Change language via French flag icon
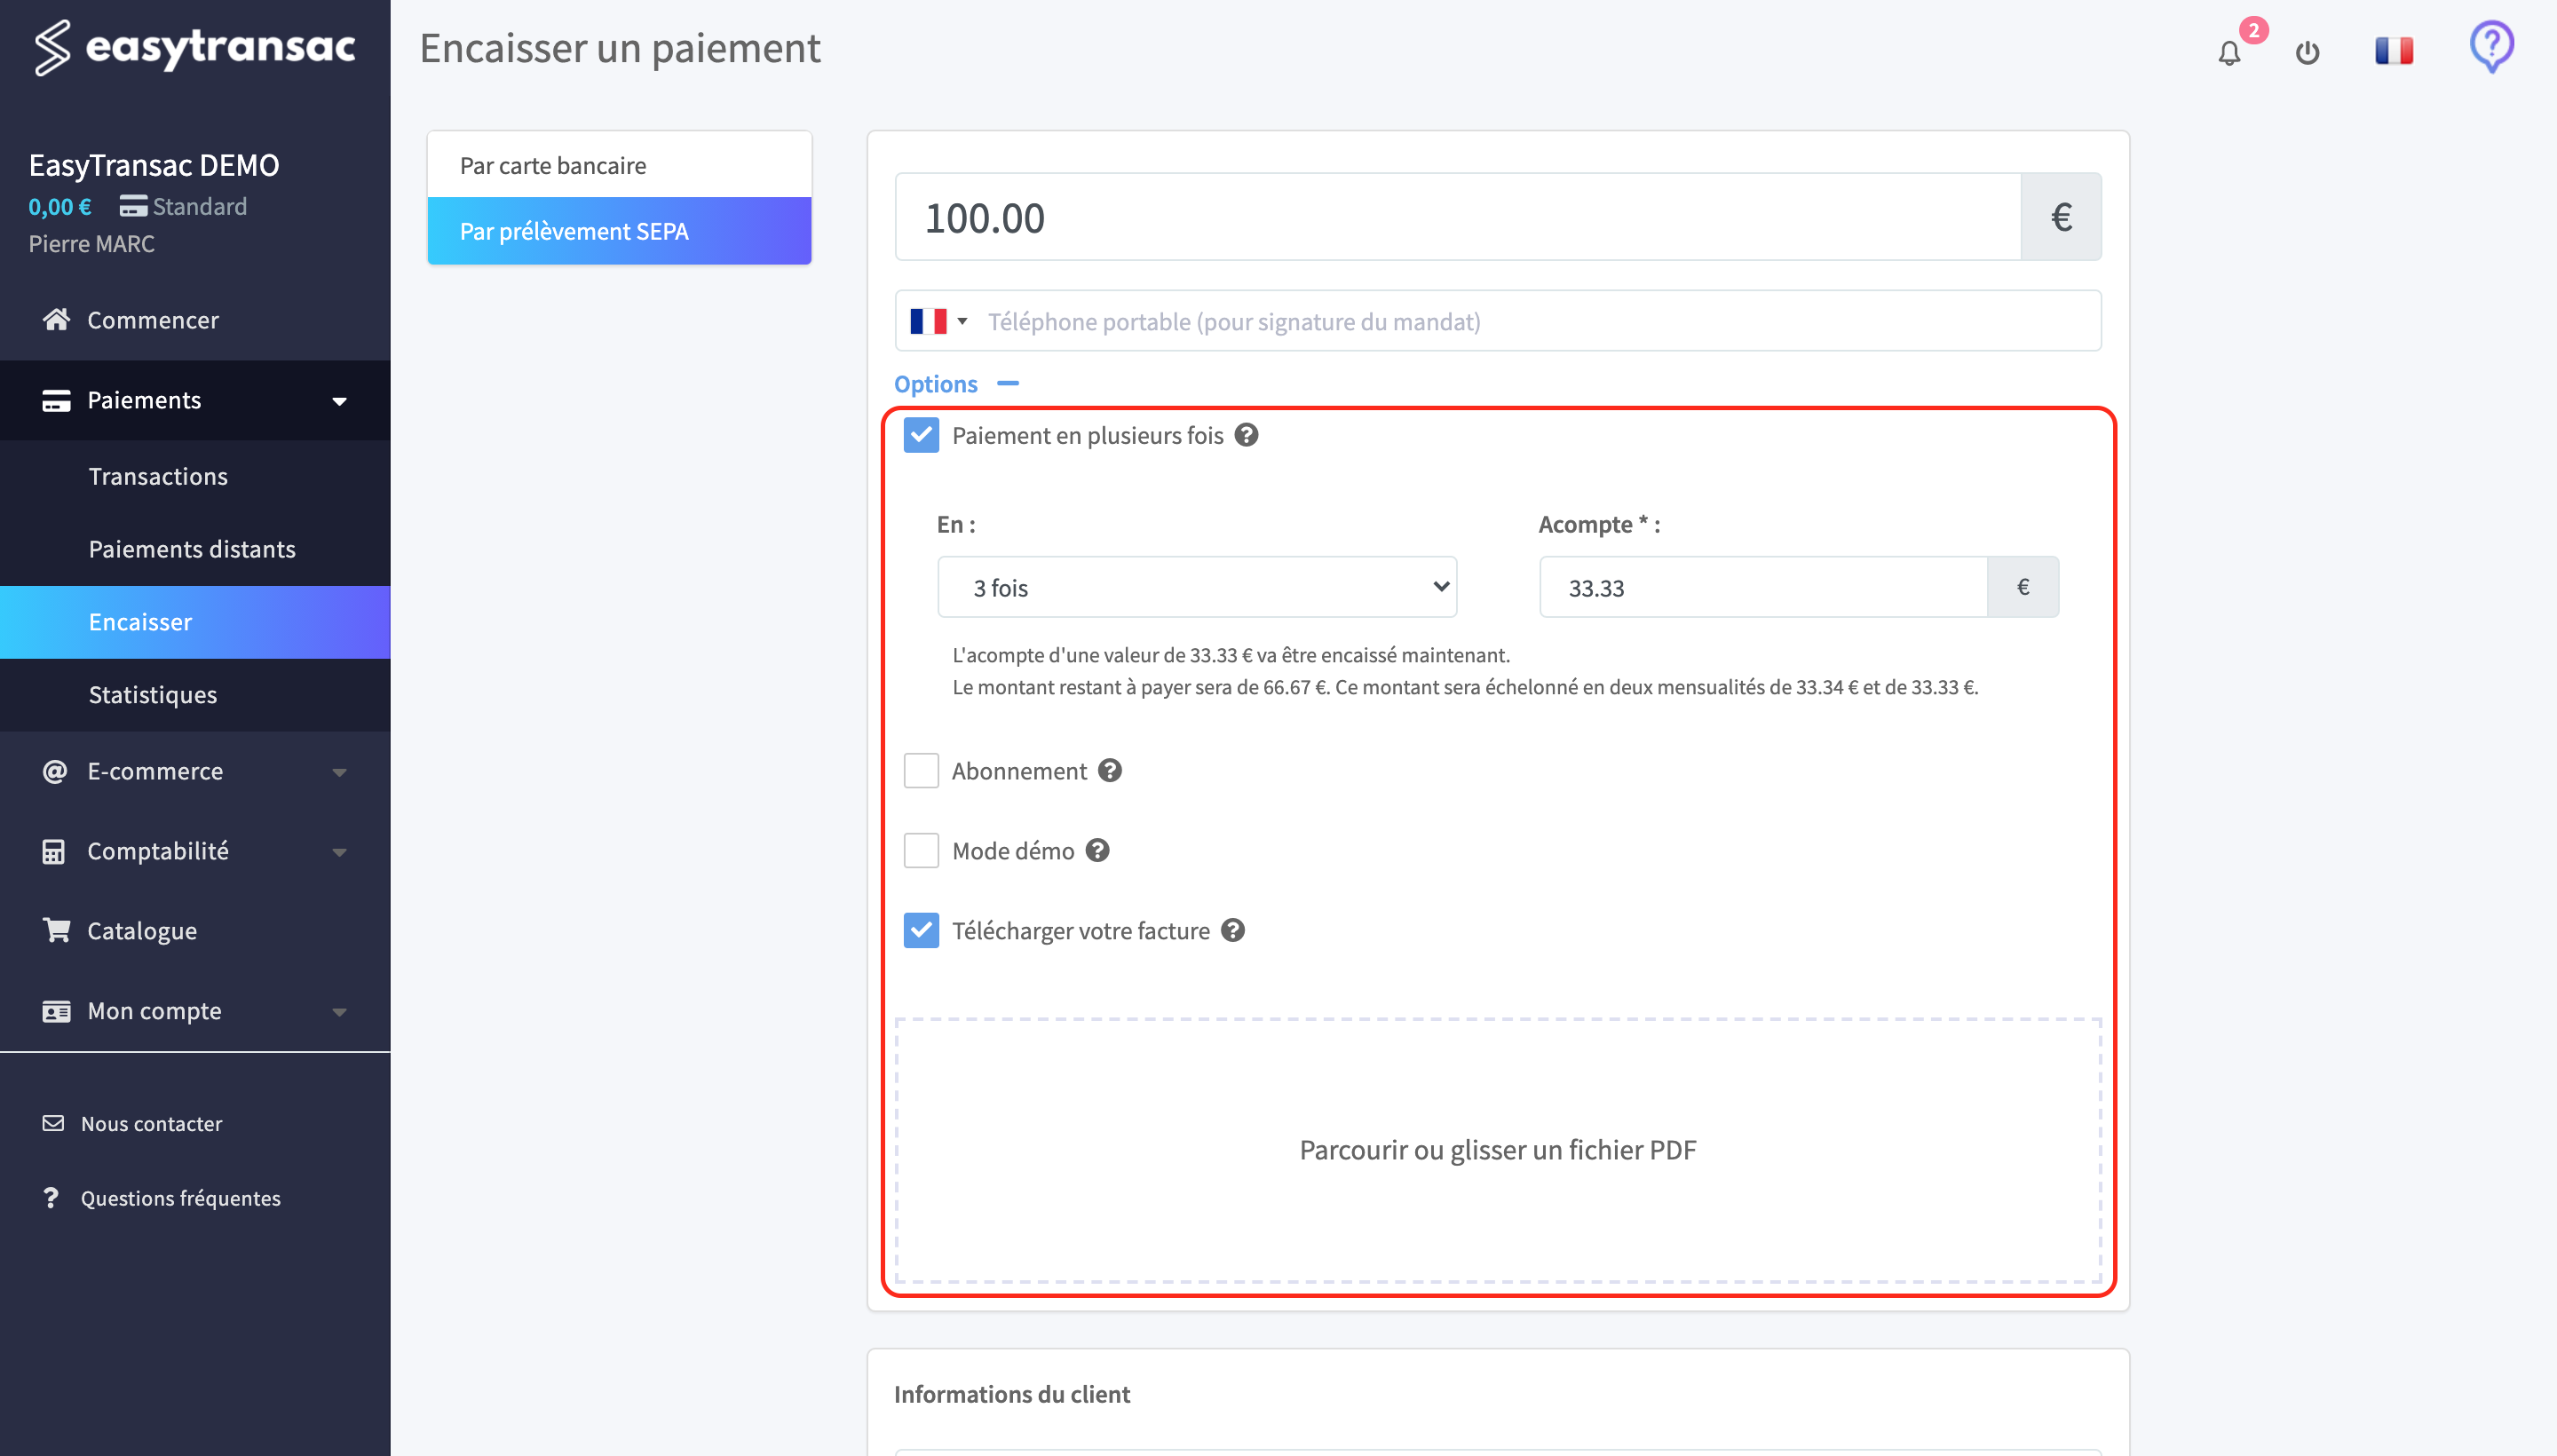Viewport: 2557px width, 1456px height. 2394,50
